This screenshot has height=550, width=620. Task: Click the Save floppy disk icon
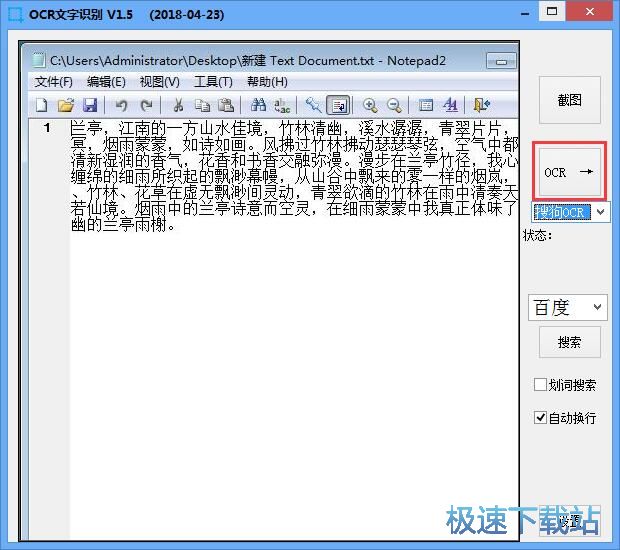tap(90, 105)
